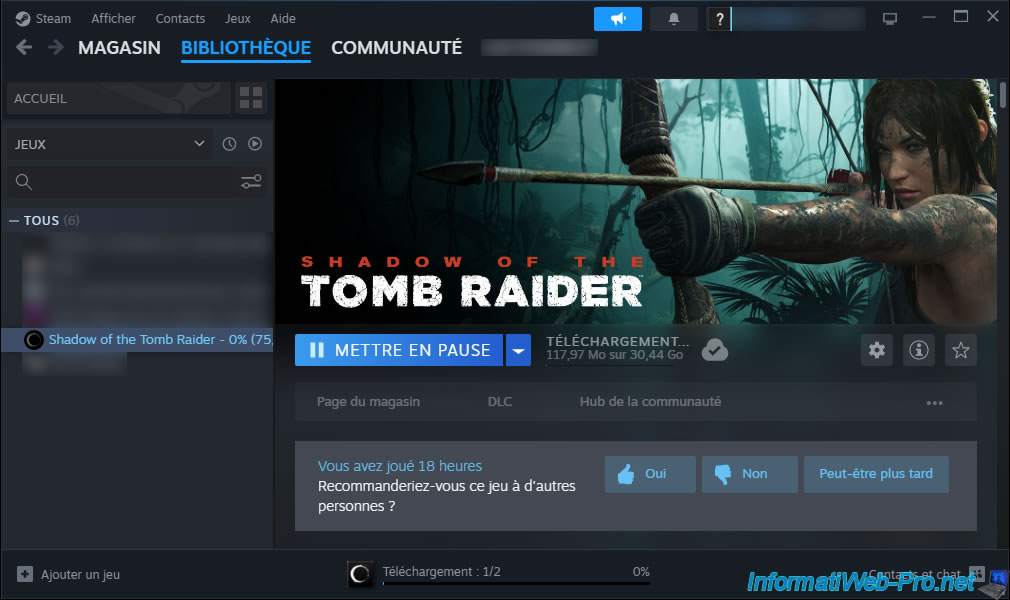The image size is (1010, 600).
Task: Click the question mark help icon
Action: pos(719,19)
